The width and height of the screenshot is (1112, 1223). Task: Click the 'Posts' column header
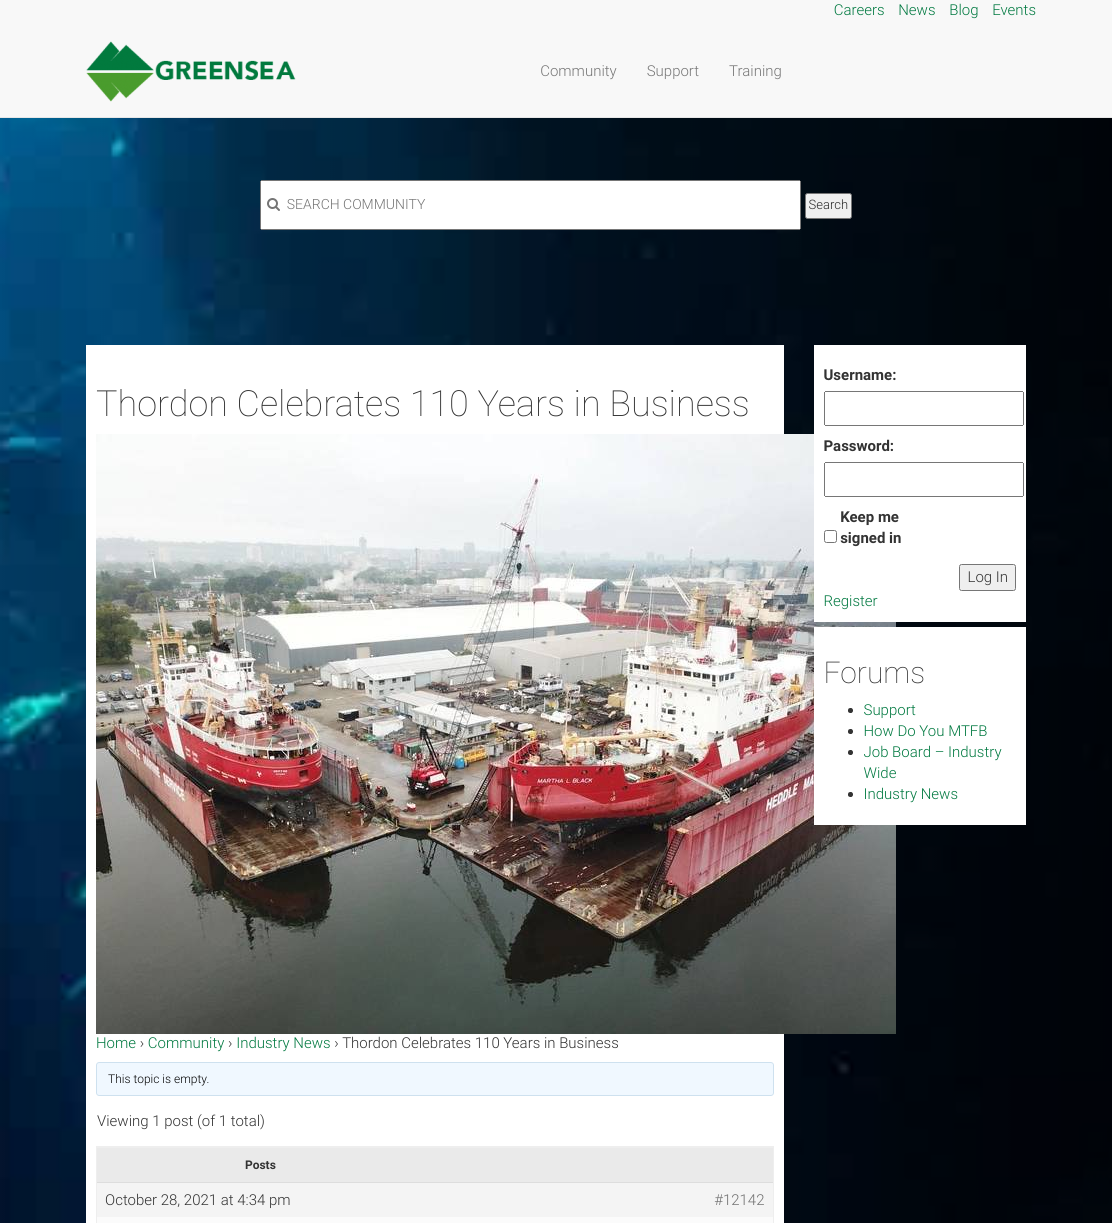click(260, 1165)
